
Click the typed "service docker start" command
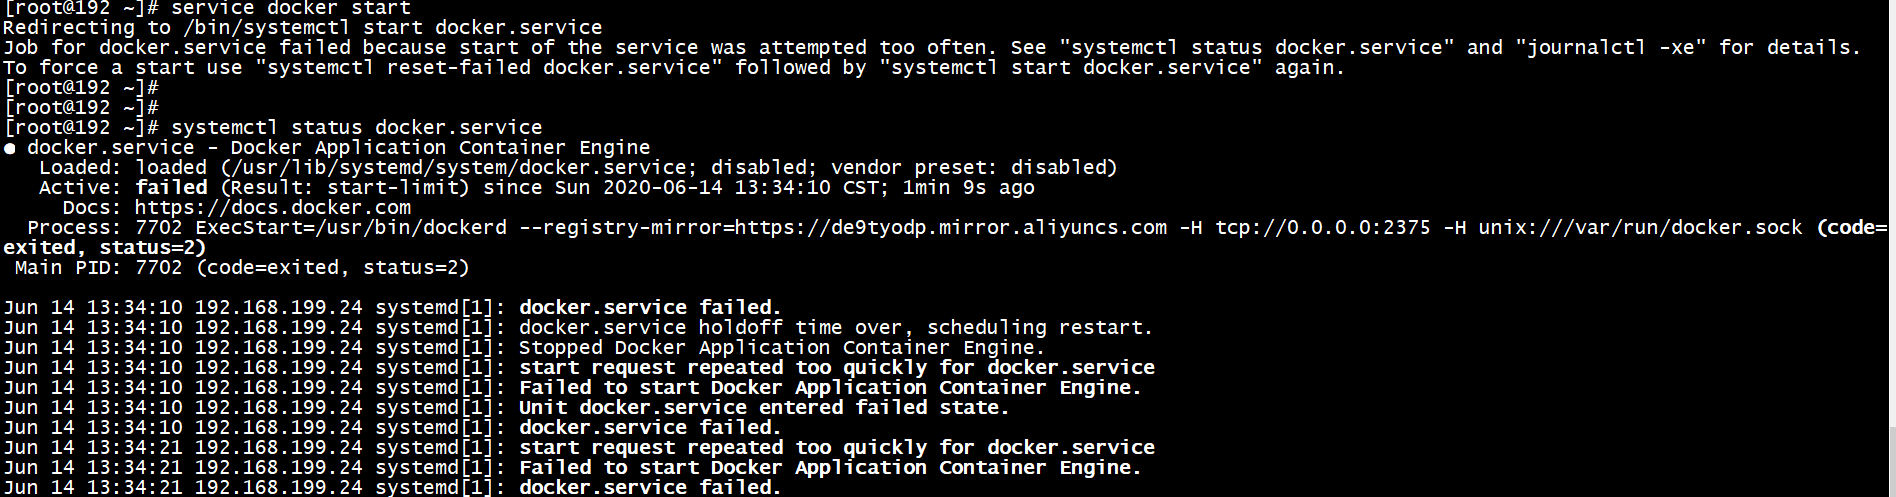click(x=290, y=8)
